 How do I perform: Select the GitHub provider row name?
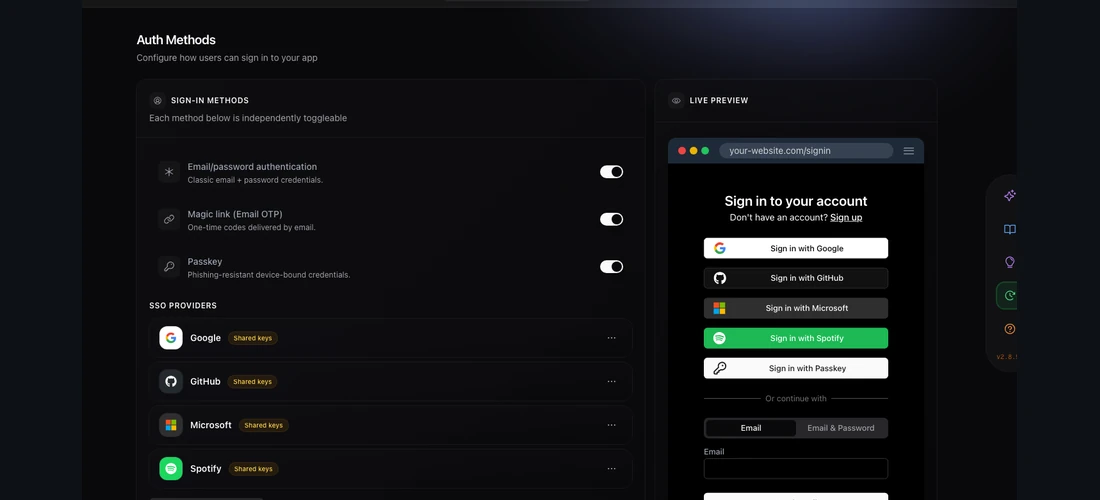coord(206,381)
